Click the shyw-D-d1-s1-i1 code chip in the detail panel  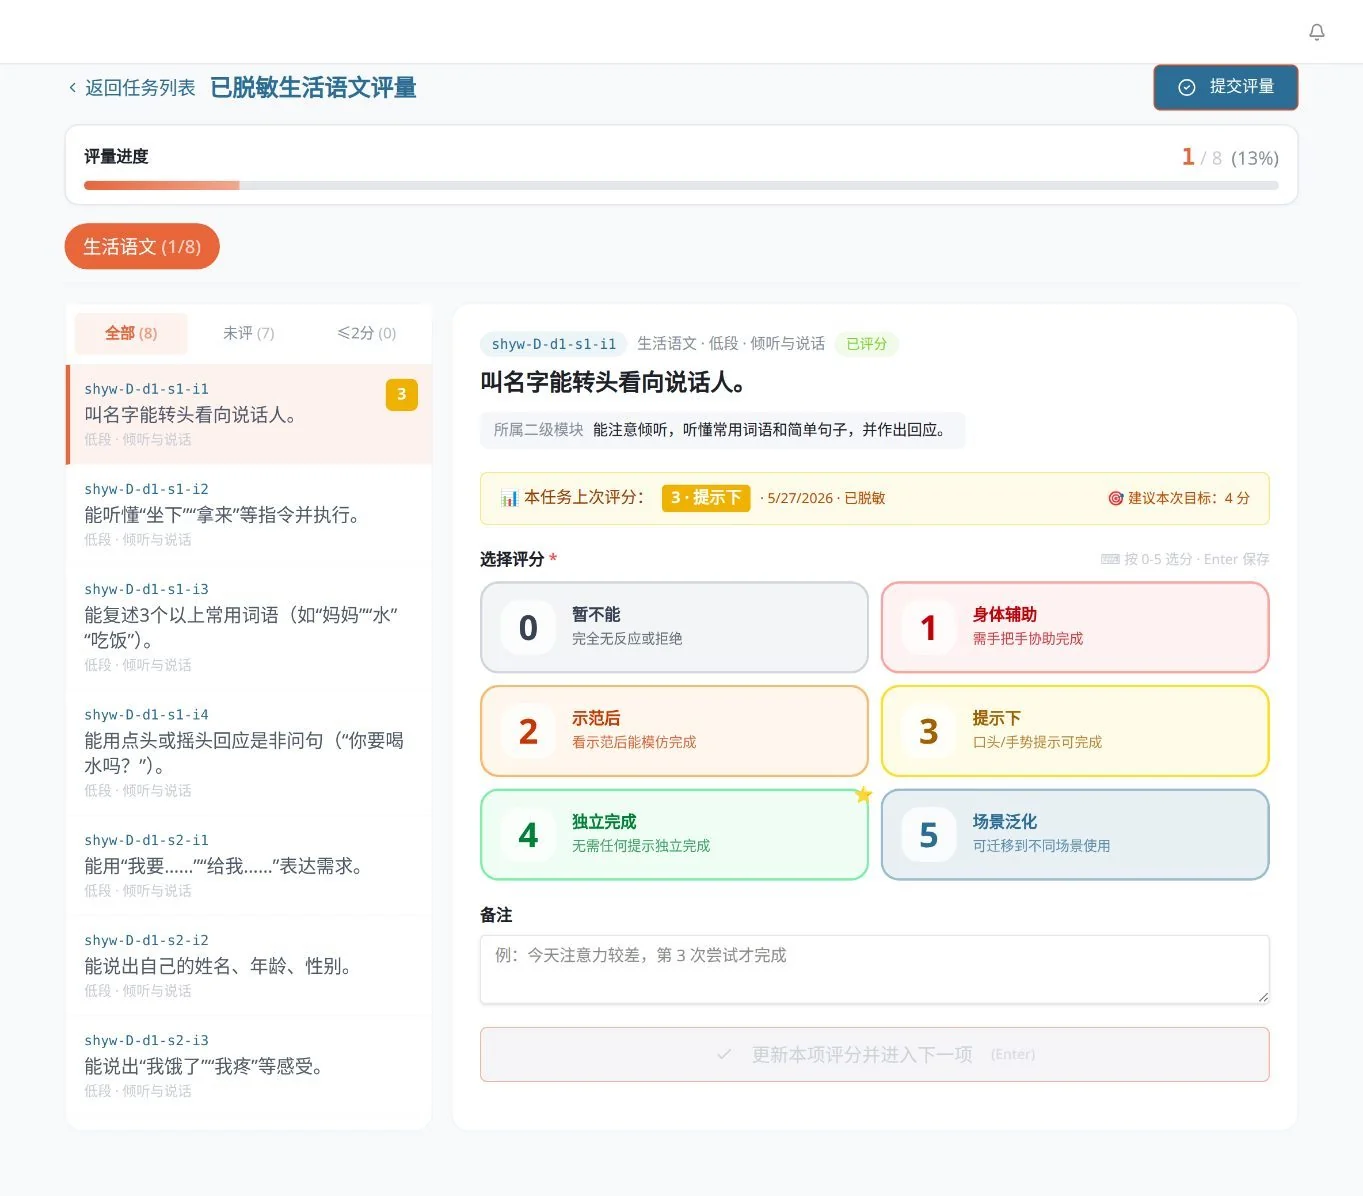point(554,344)
